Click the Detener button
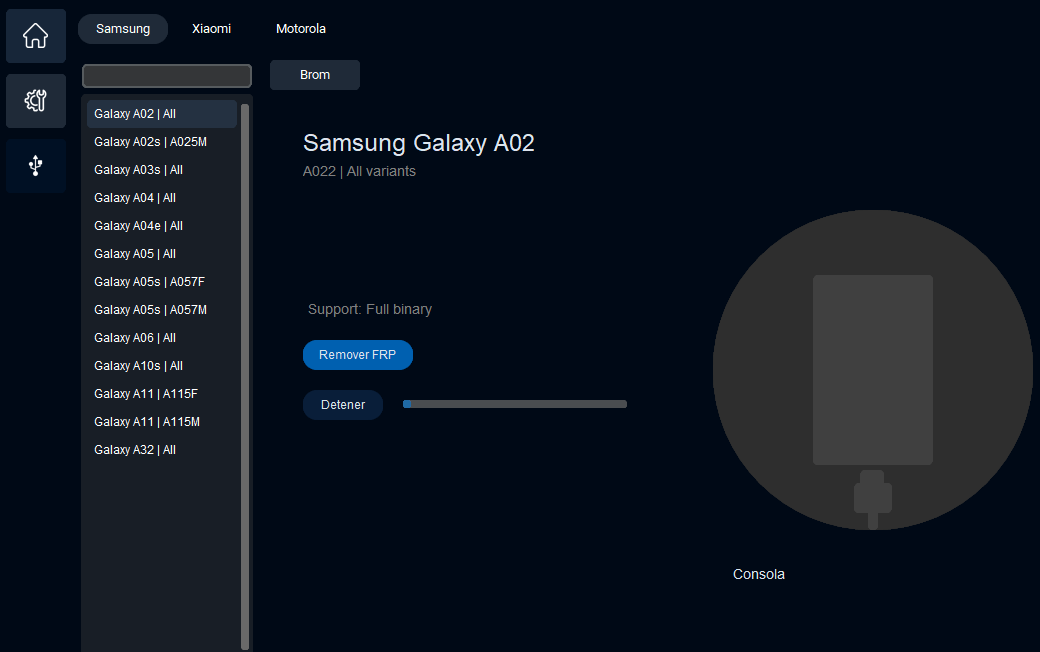Image resolution: width=1040 pixels, height=652 pixels. coord(343,405)
